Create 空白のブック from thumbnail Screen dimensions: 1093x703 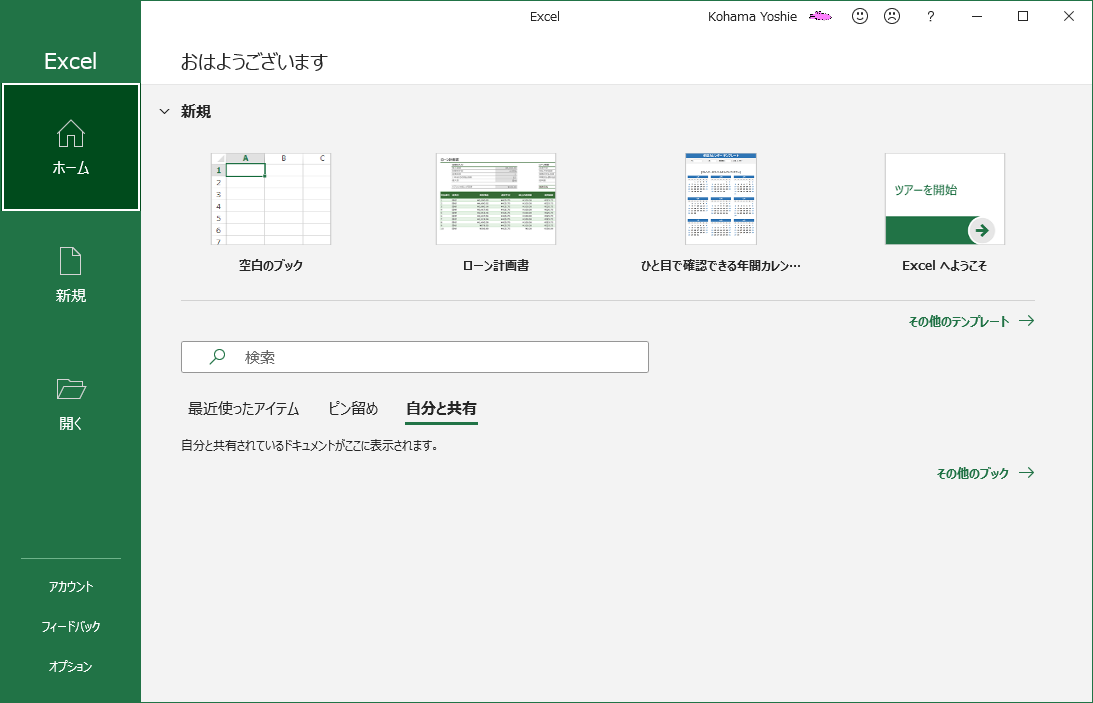click(270, 199)
